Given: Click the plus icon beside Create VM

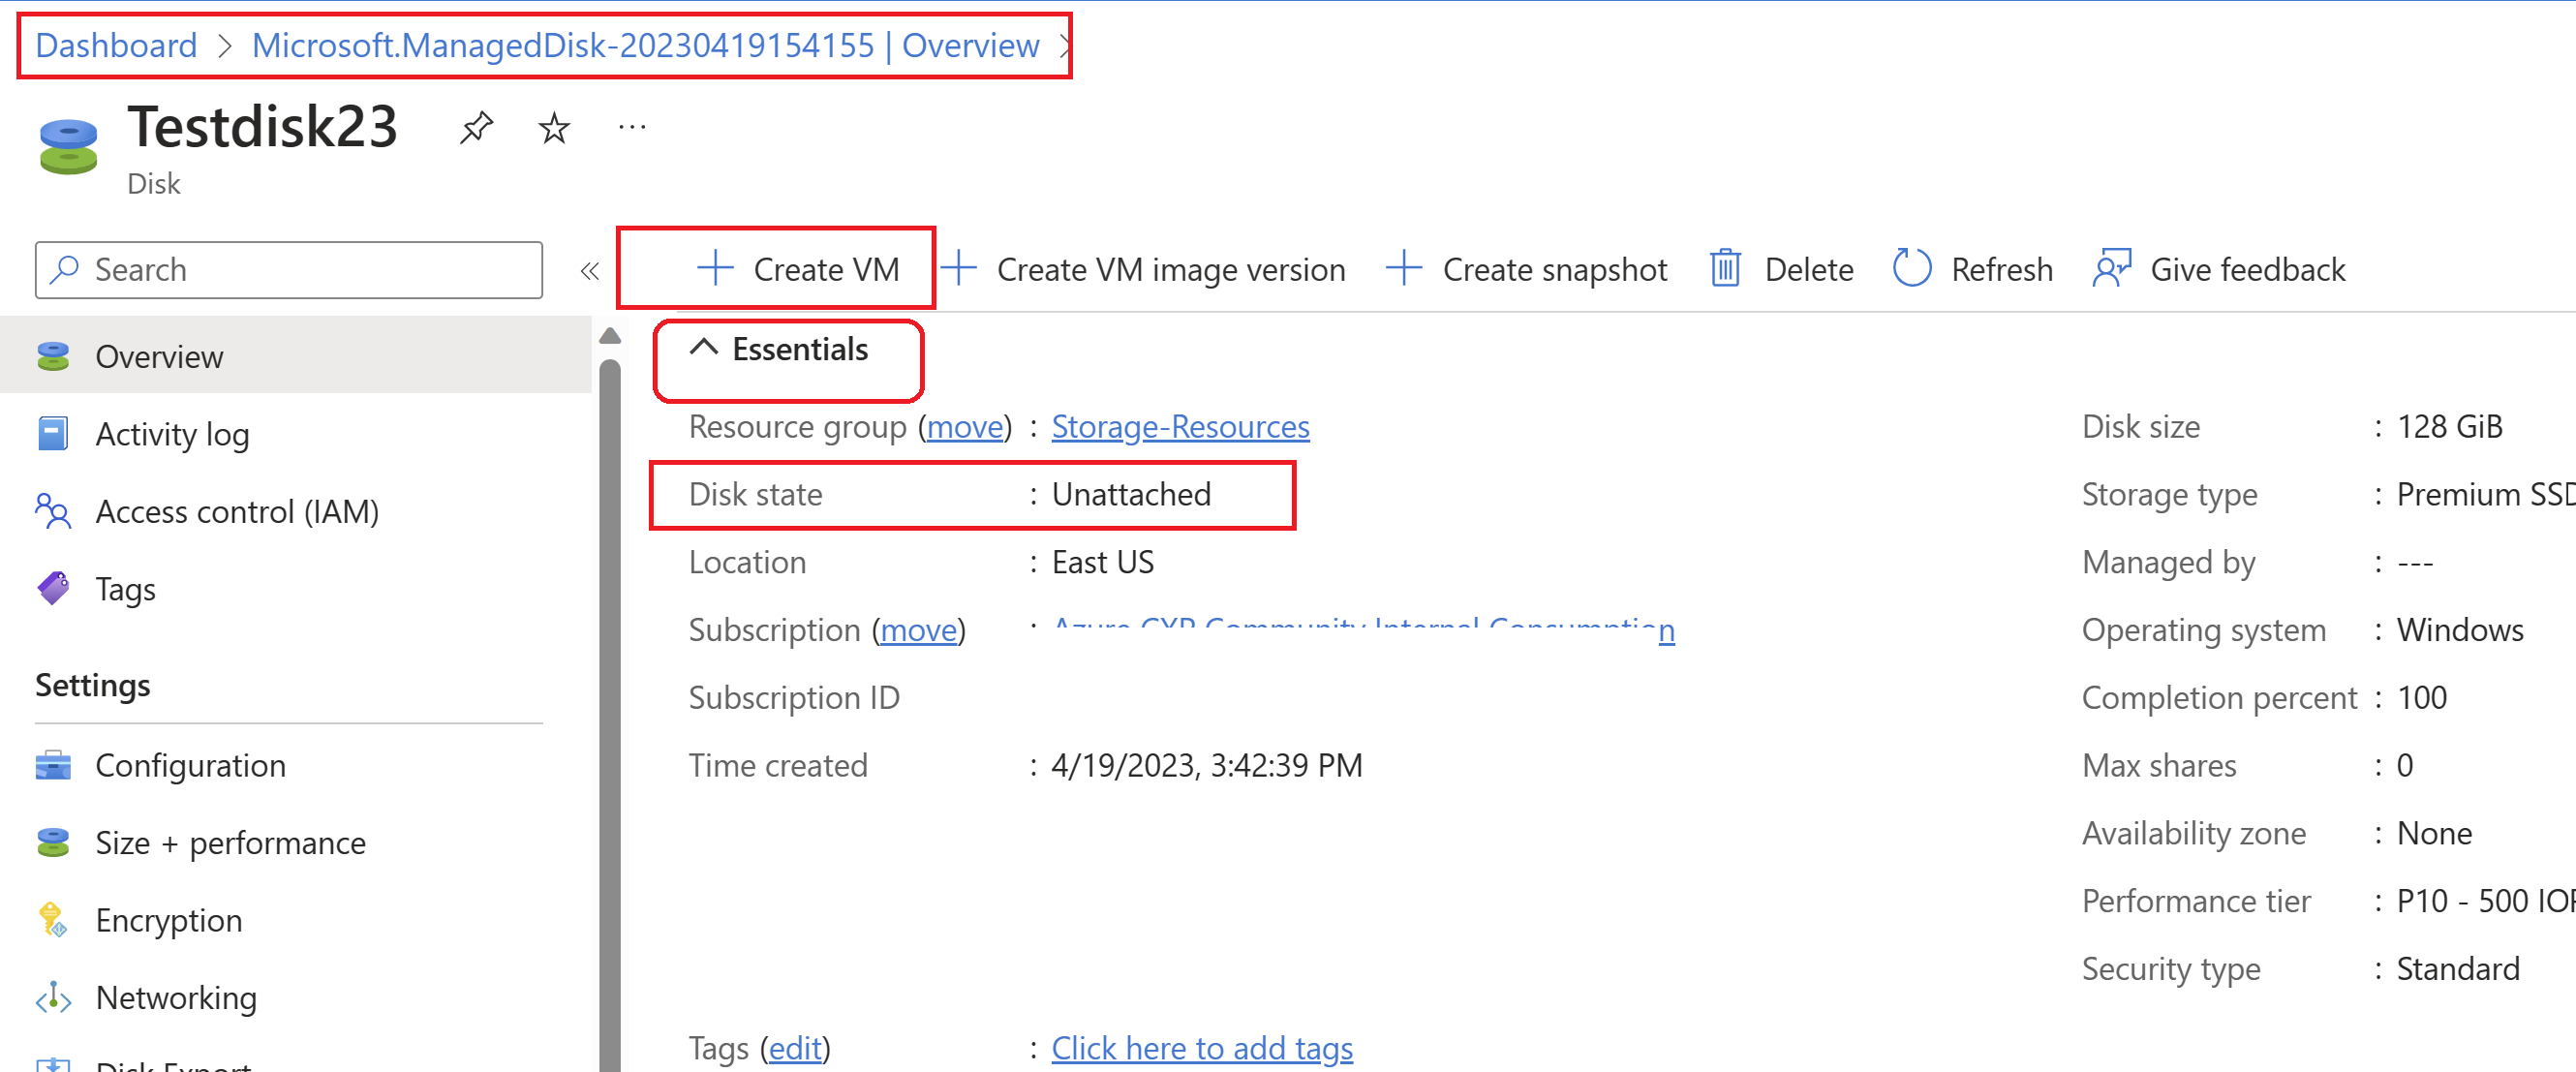Looking at the screenshot, I should [x=715, y=269].
